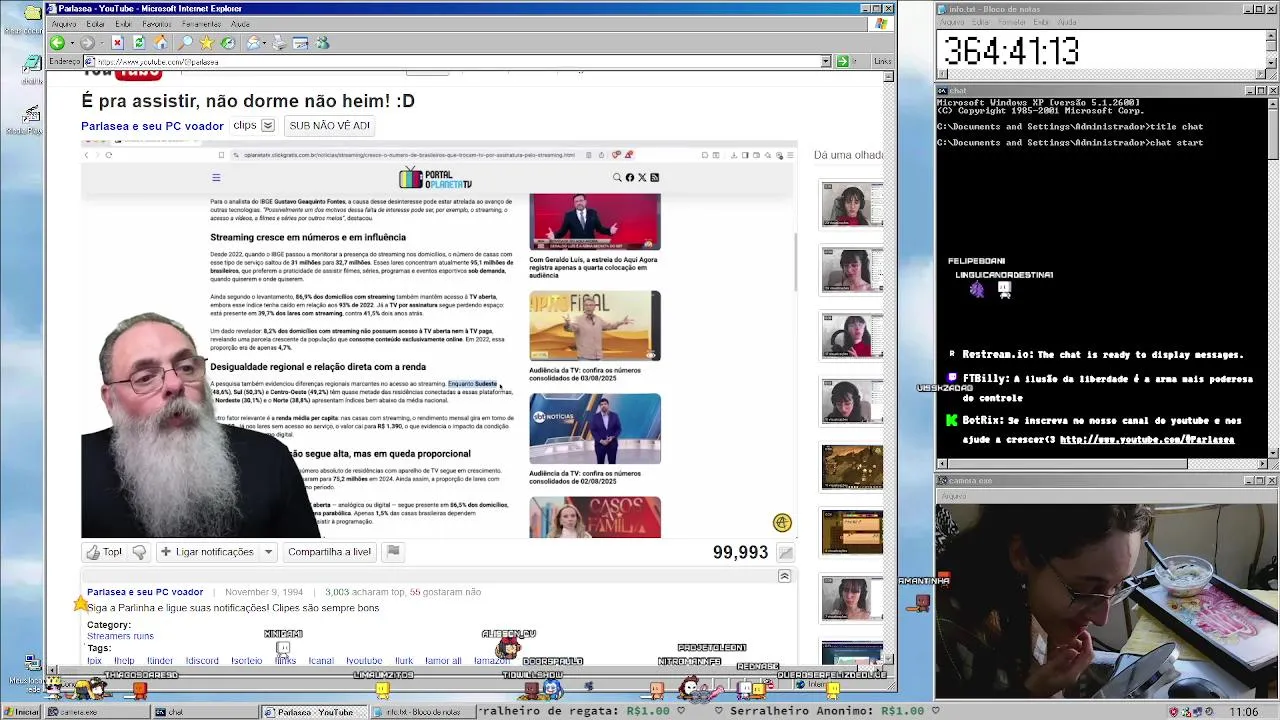Screen dimensions: 1280x720
Task: Click the chat window horizontal scrollbar
Action: (1102, 463)
